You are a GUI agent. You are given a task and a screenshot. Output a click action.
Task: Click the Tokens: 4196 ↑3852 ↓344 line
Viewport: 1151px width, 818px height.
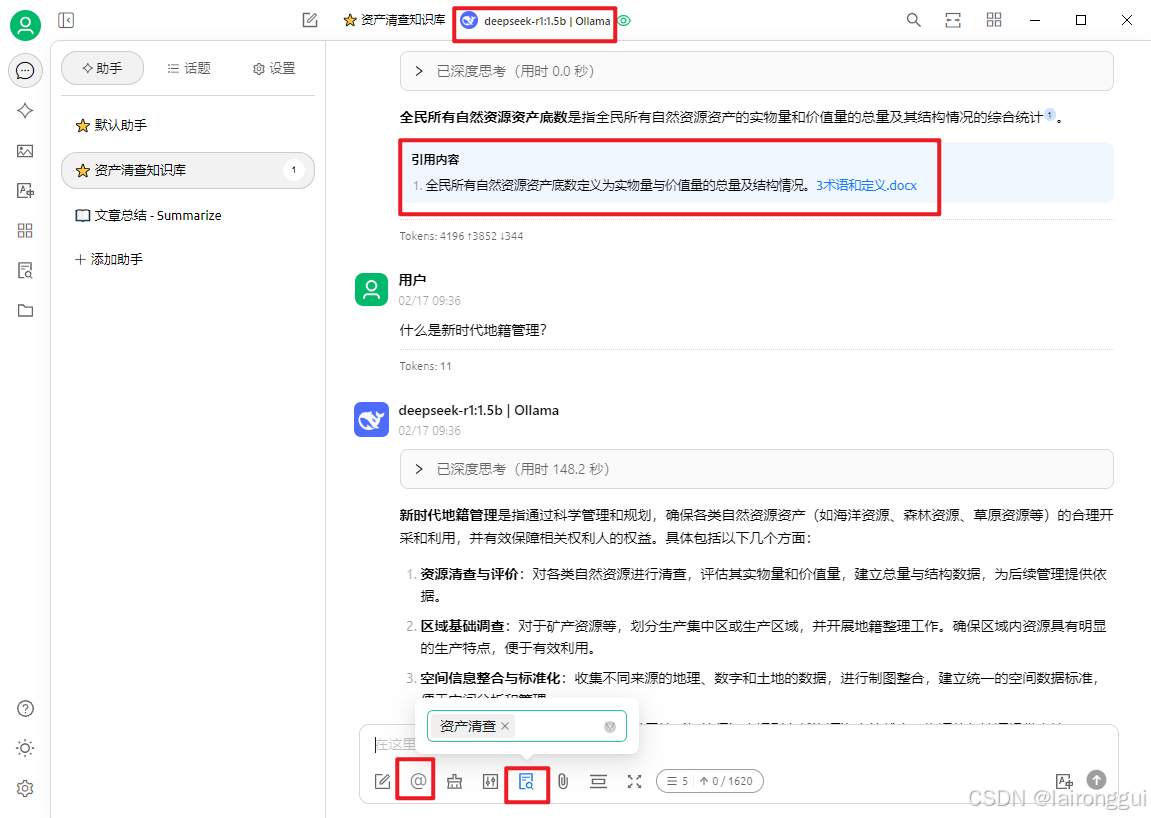[461, 236]
